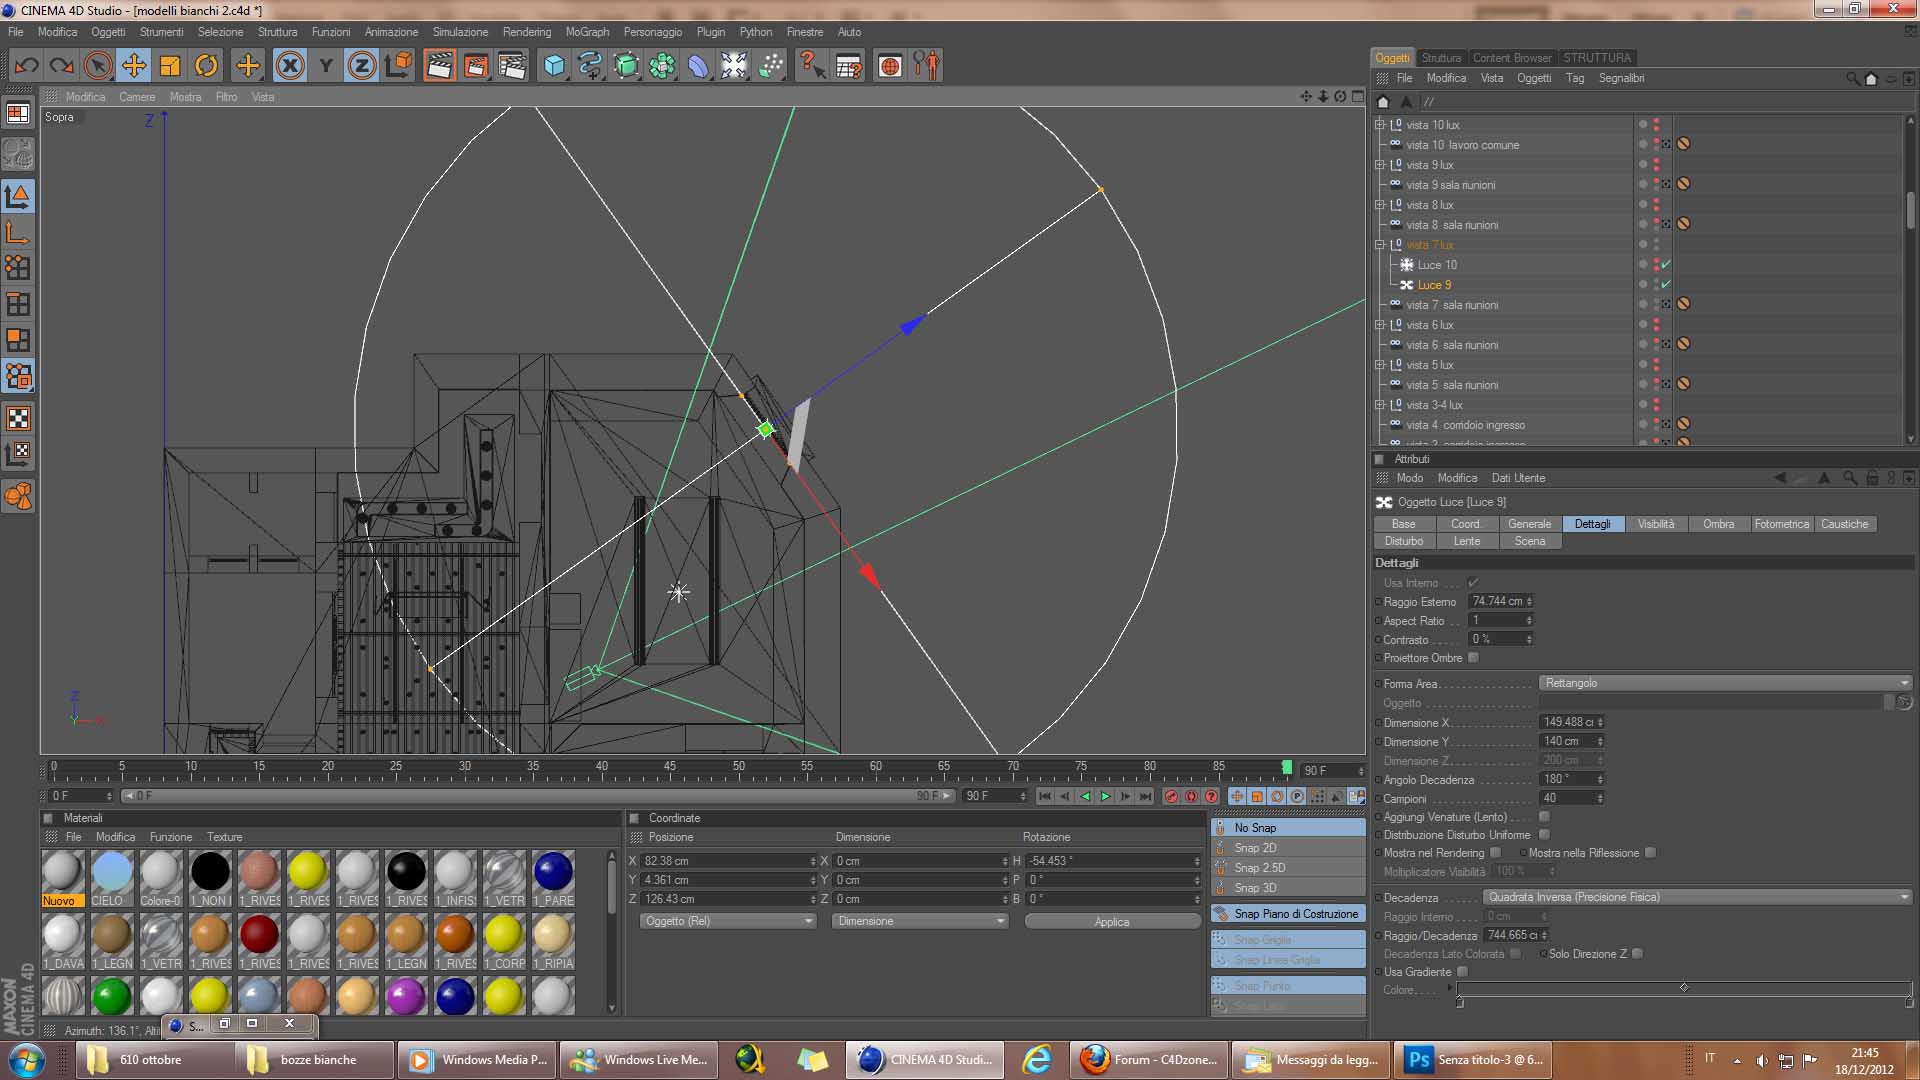Screen dimensions: 1920x1080
Task: Open the MoGraph menu
Action: [587, 32]
